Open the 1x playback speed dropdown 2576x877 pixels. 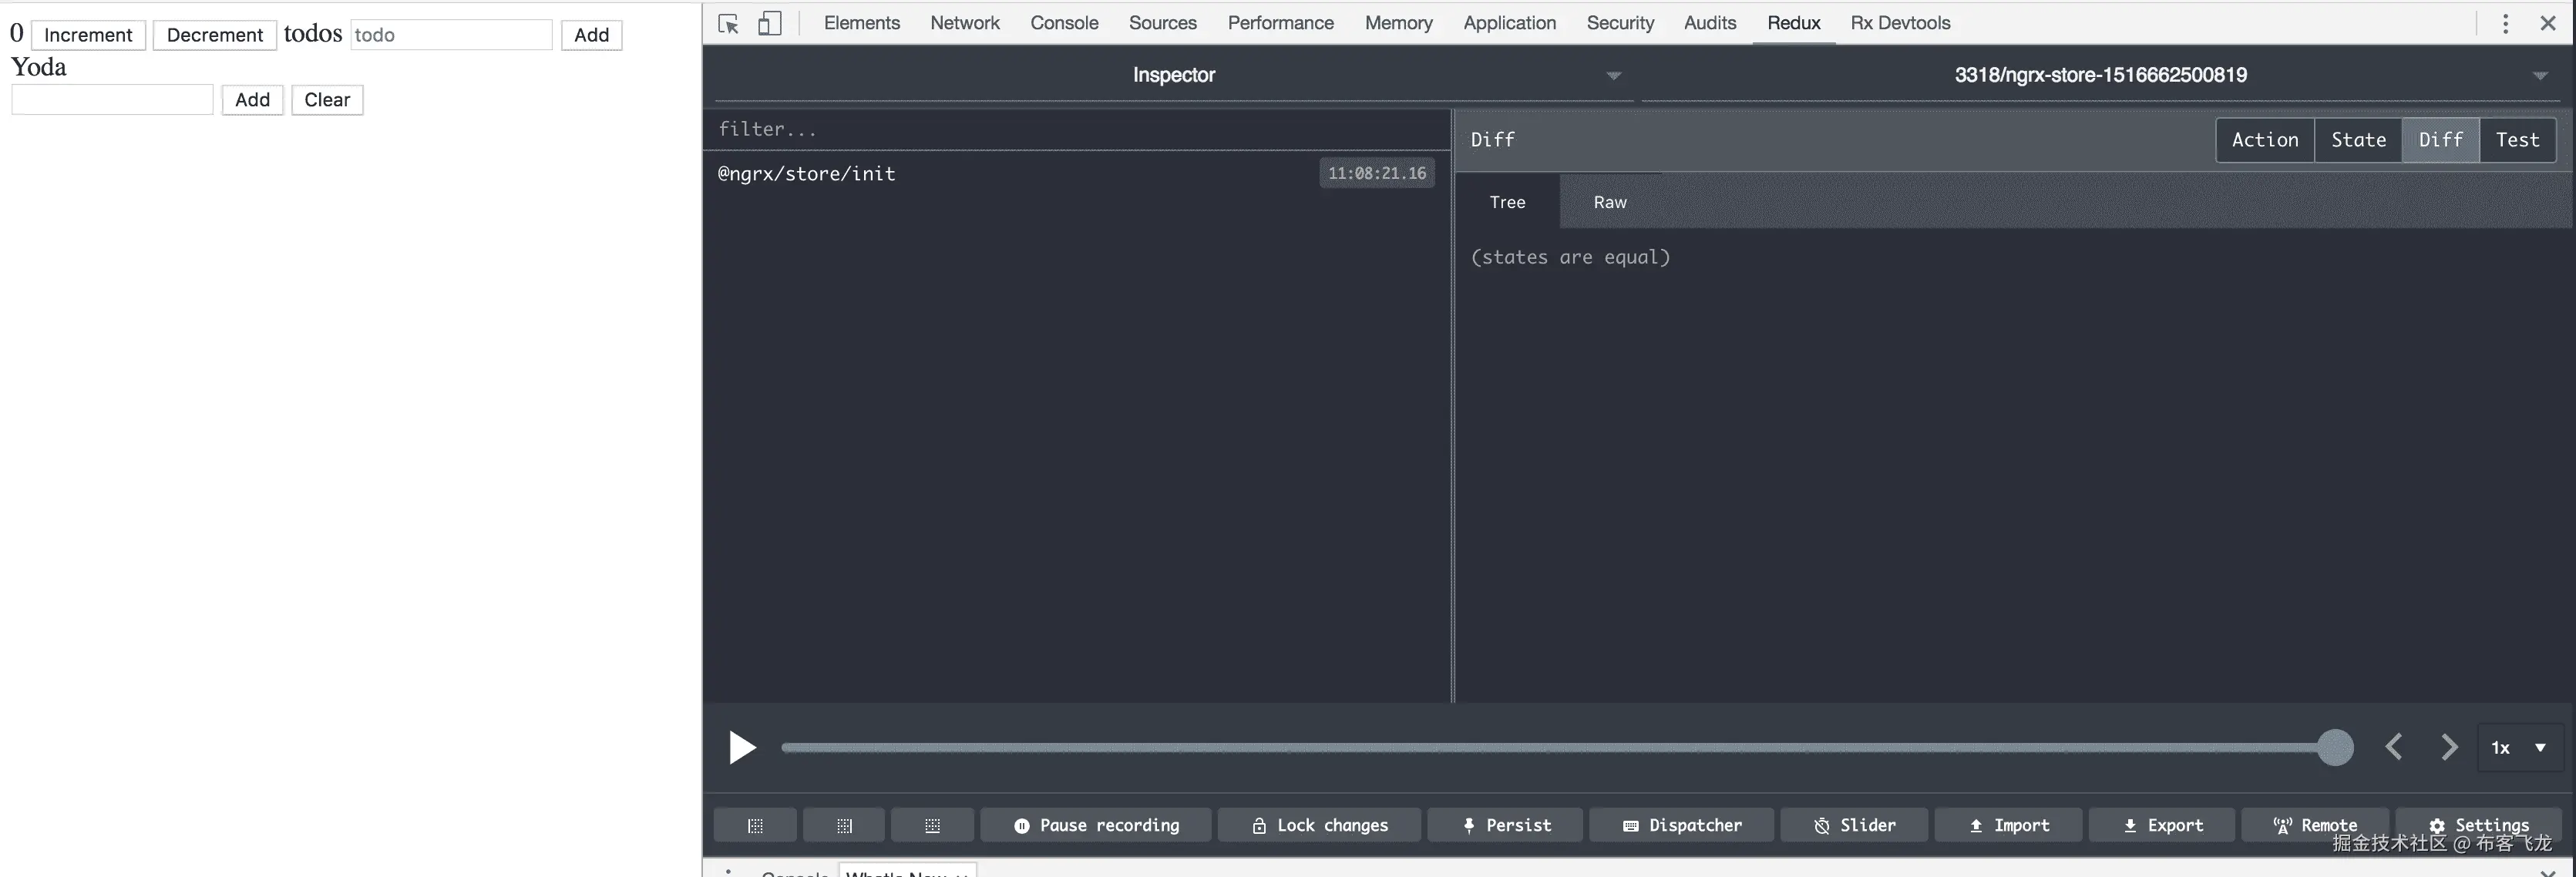point(2520,747)
